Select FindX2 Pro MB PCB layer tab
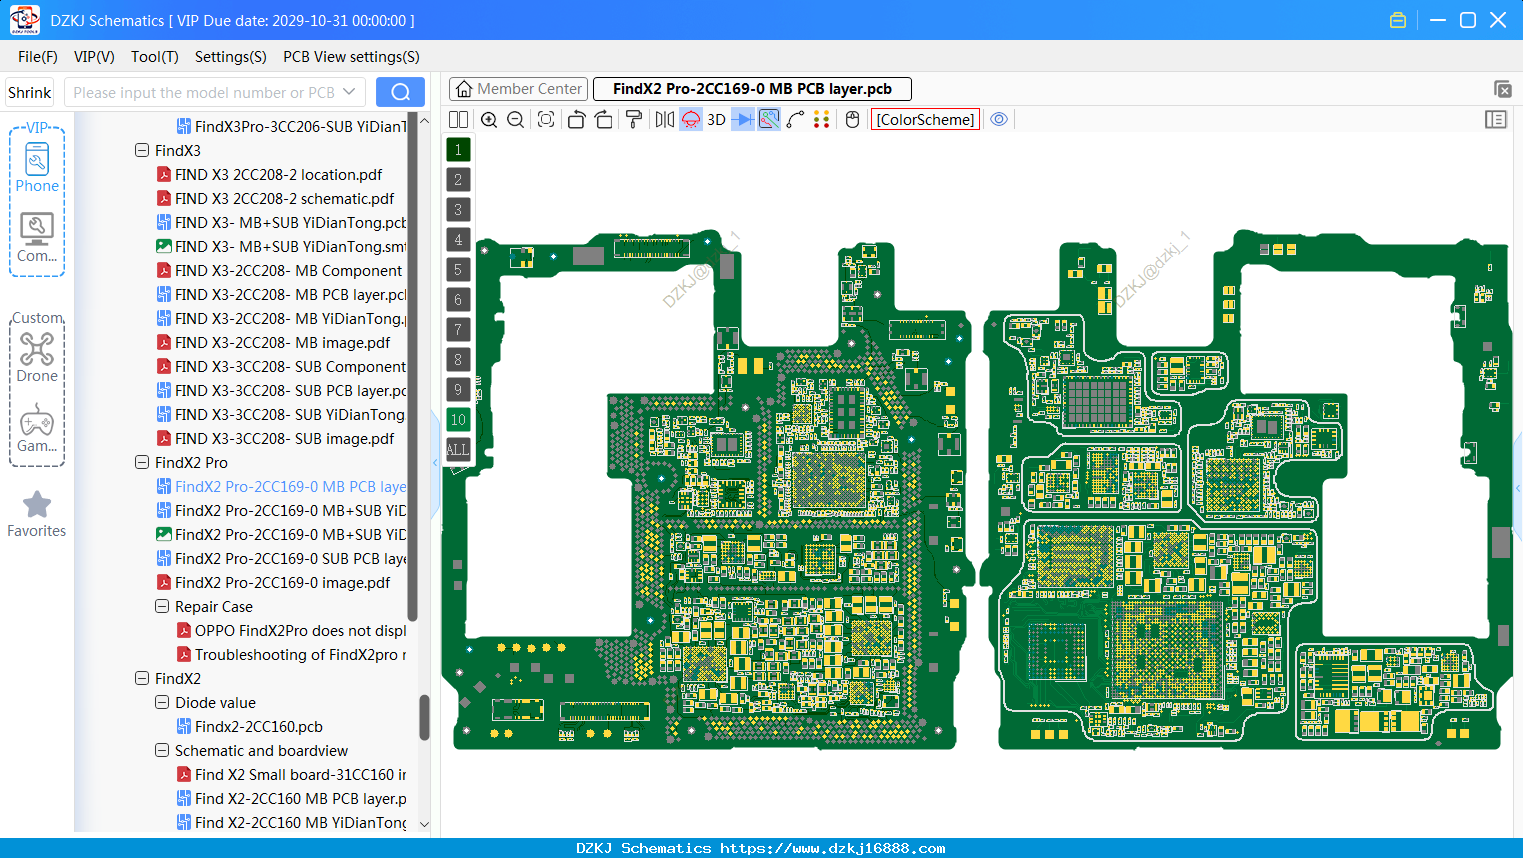Screen dimensions: 1523x858 tap(752, 89)
